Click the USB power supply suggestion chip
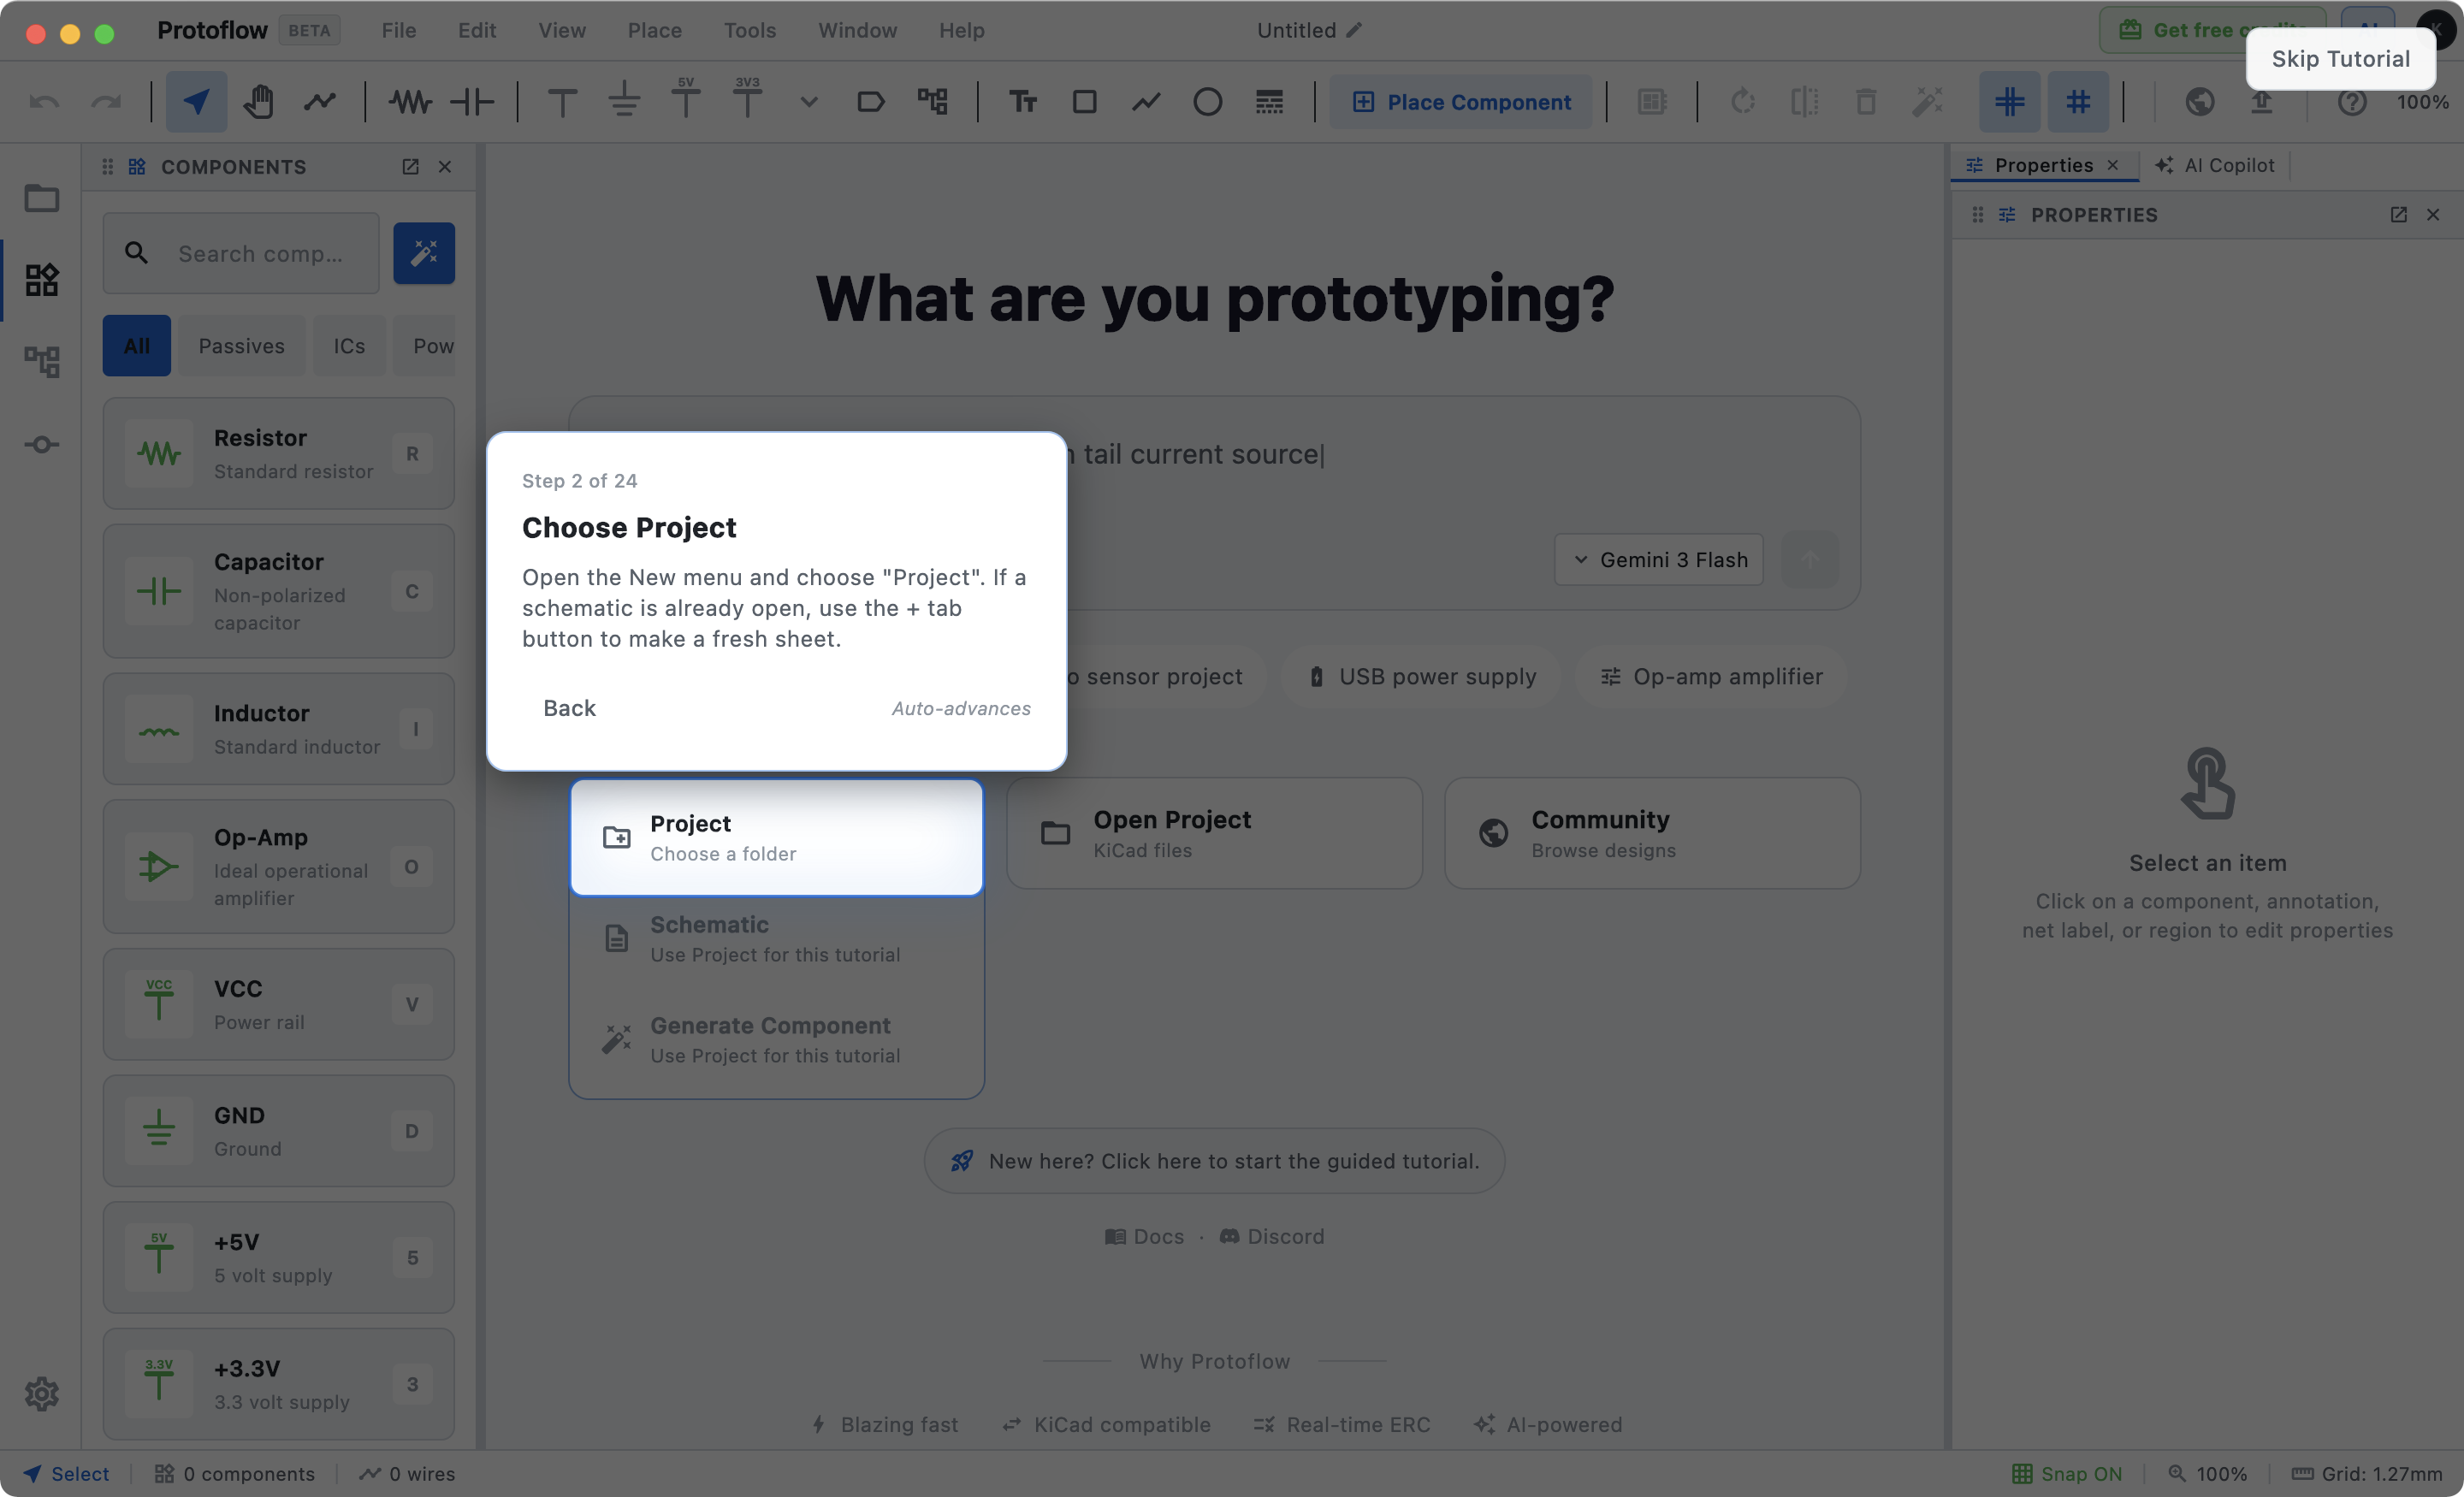Image resolution: width=2464 pixels, height=1497 pixels. 1422,676
